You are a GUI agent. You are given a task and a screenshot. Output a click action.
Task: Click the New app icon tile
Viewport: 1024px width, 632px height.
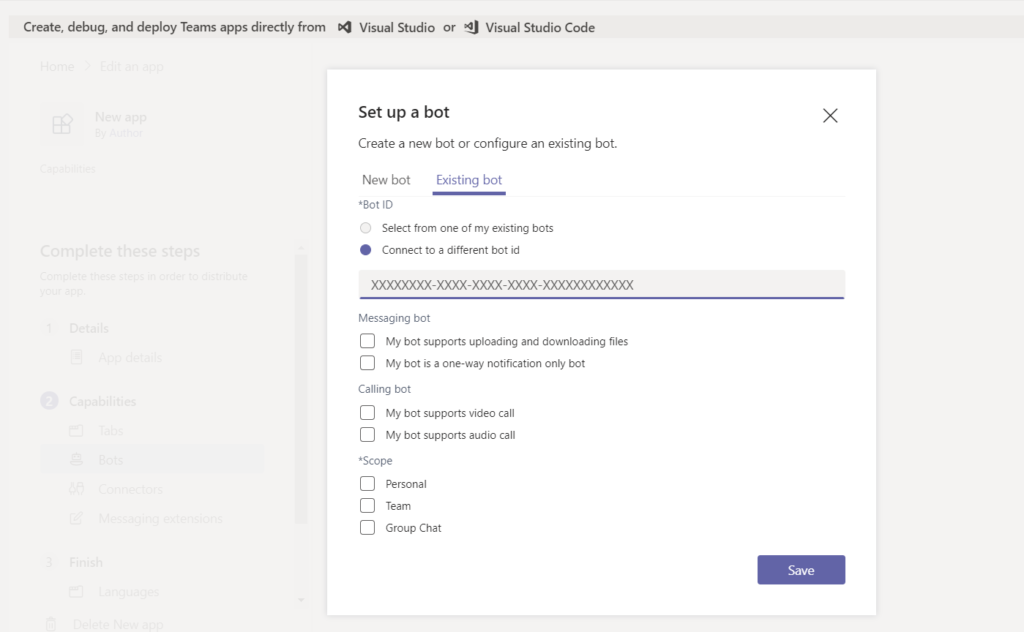tap(62, 124)
